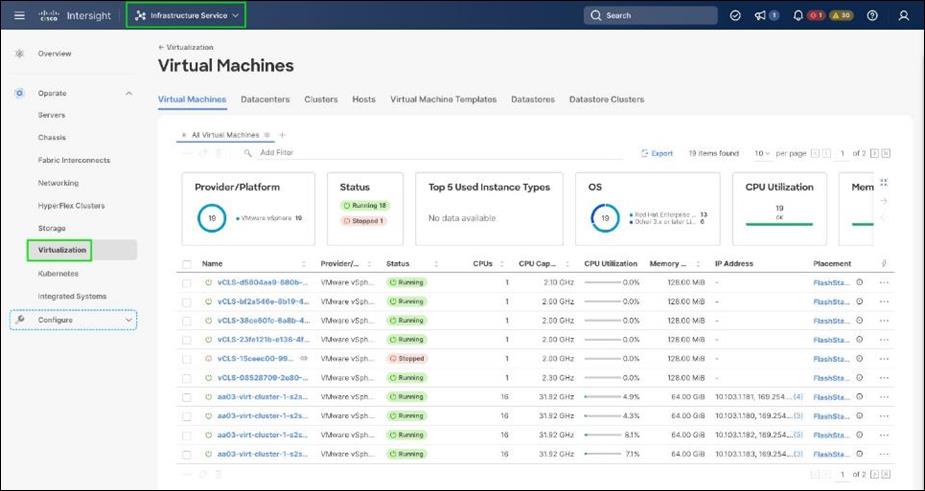Viewport: 925px width, 491px height.
Task: Check the box for vCLS-23fe121b row
Action: click(x=186, y=340)
